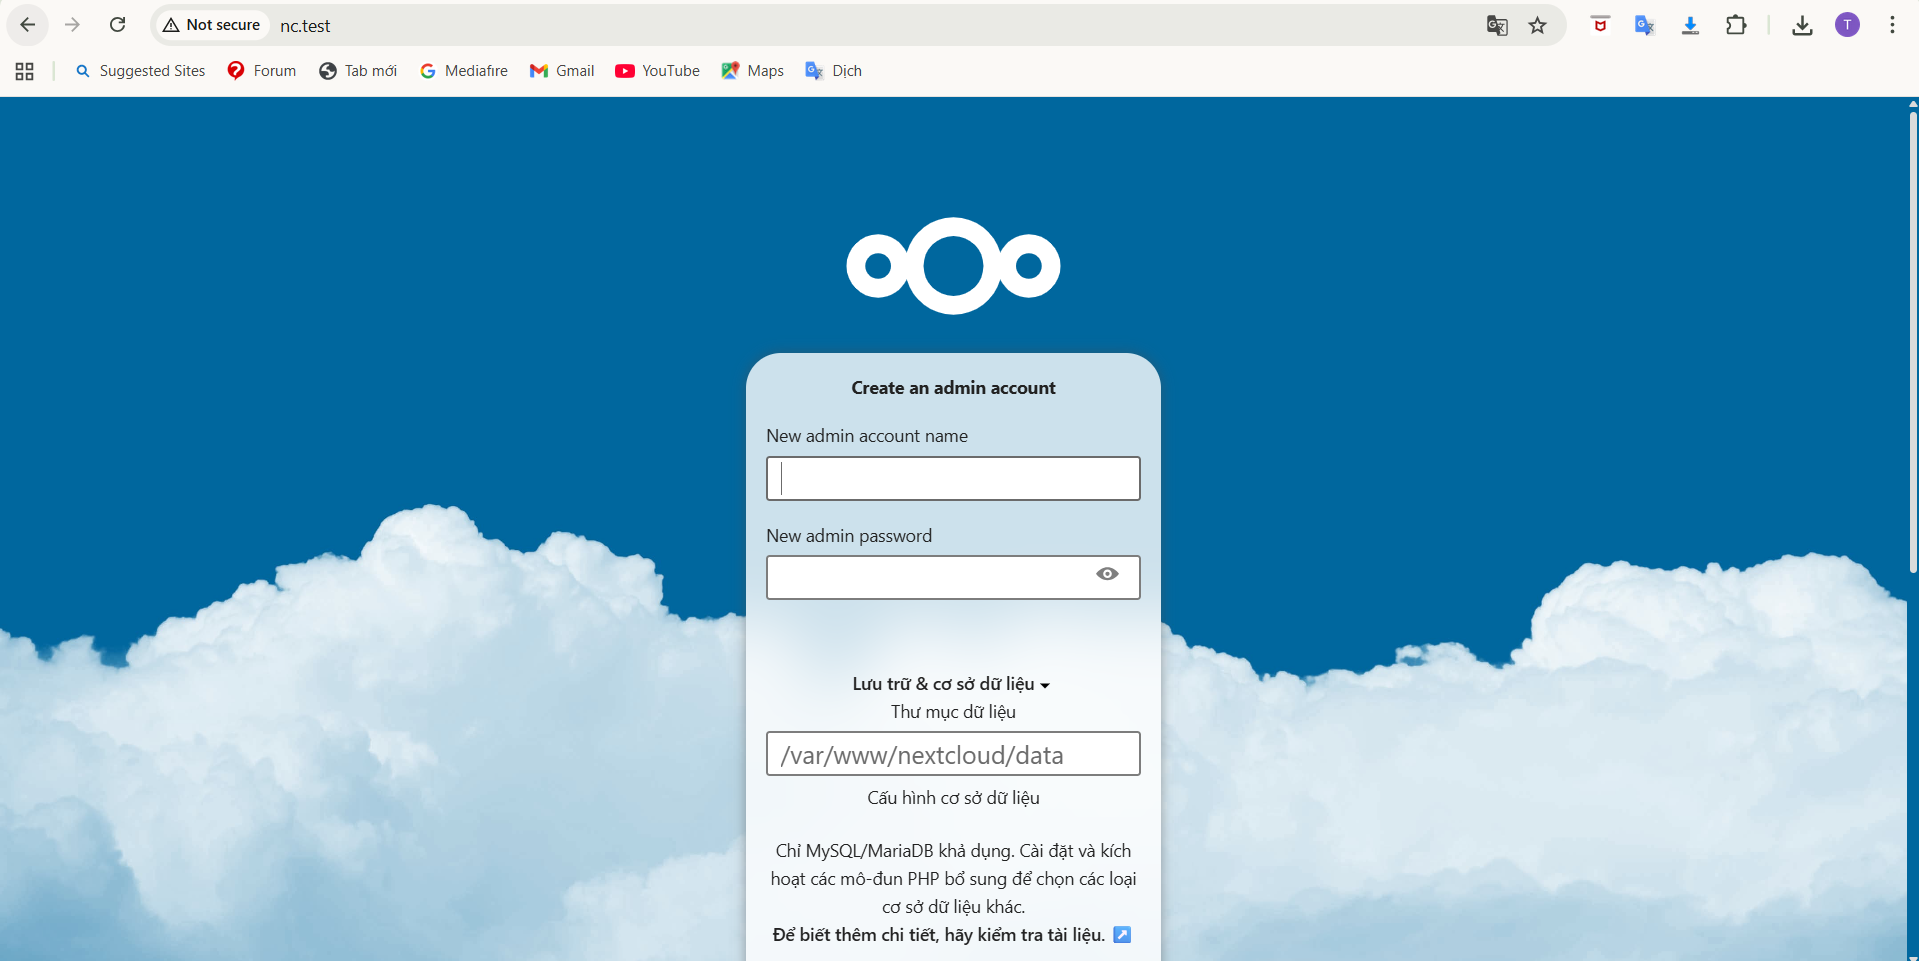
Task: Focus the New admin account name field
Action: coord(952,478)
